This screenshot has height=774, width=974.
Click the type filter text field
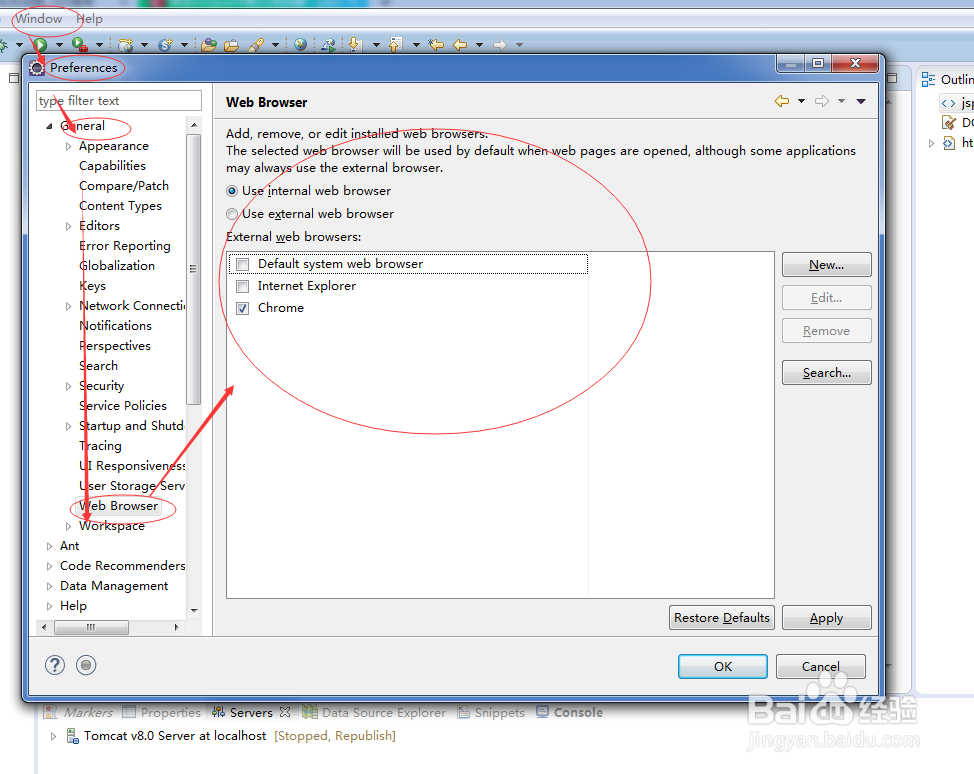(x=119, y=101)
